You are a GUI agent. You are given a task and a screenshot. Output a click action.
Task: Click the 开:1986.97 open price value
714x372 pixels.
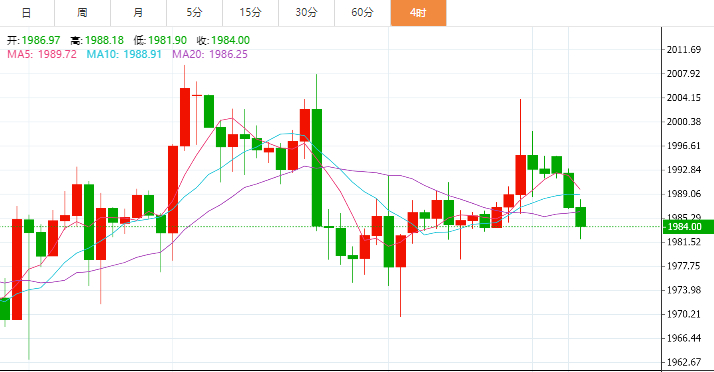[x=33, y=40]
